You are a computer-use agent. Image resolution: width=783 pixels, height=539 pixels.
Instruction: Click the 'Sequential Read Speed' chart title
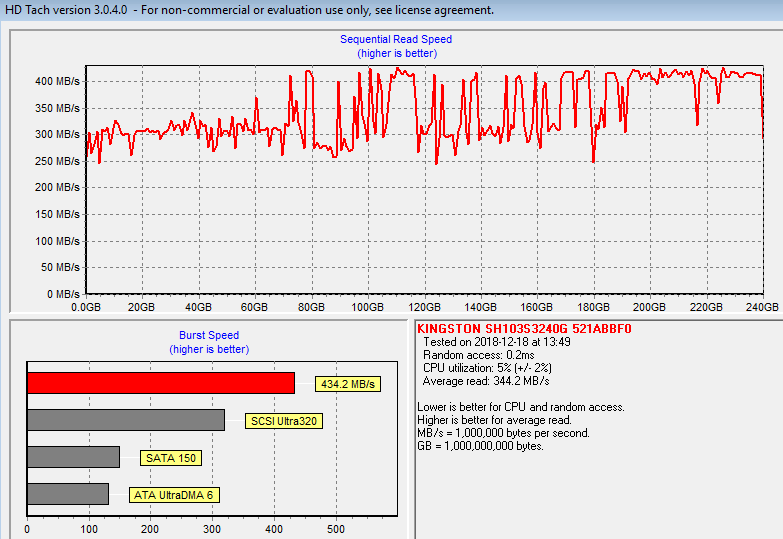[396, 39]
